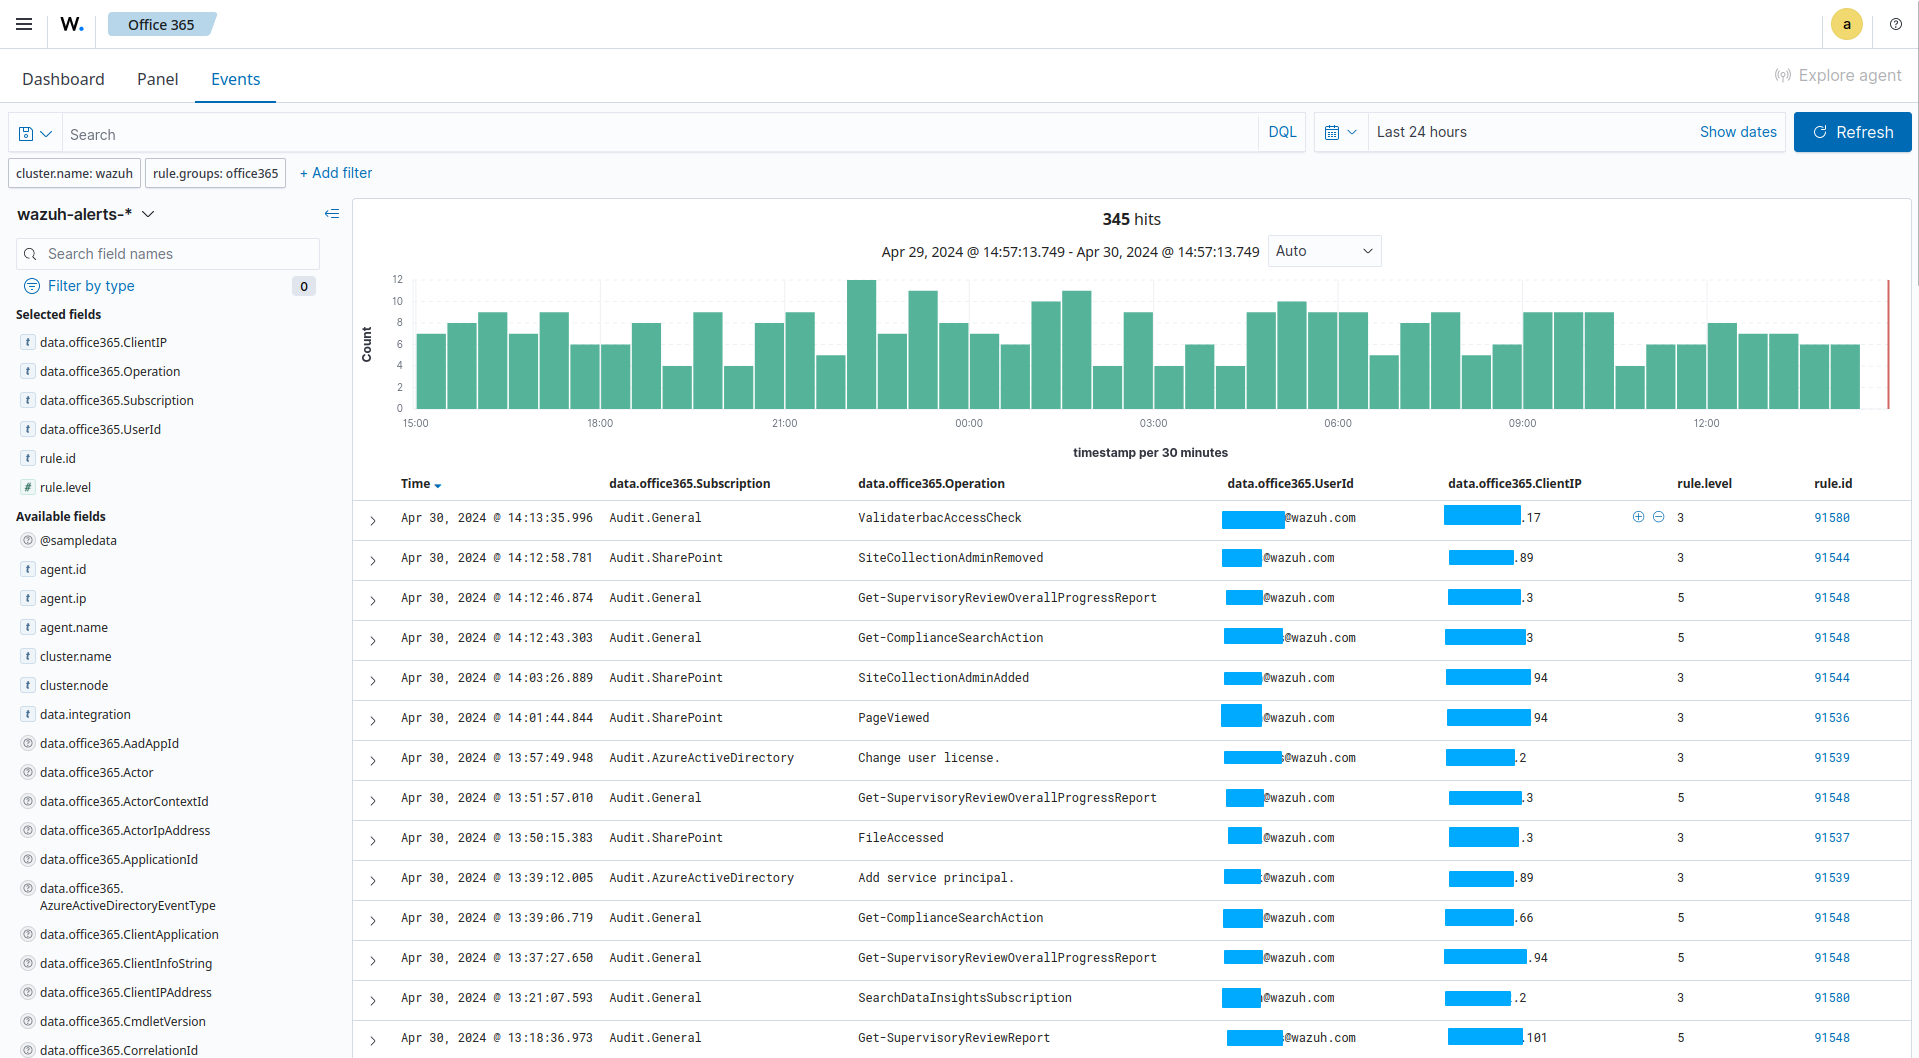Collapse the fields sidebar

(x=332, y=213)
